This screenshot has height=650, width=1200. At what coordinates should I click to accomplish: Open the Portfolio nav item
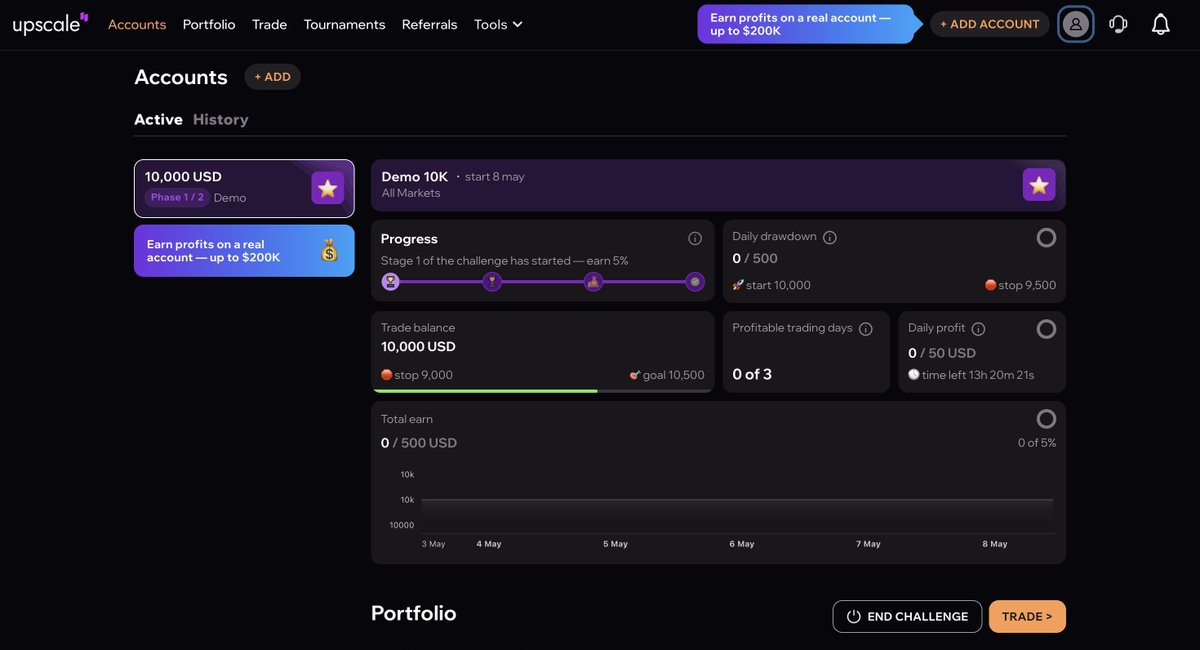(x=209, y=24)
